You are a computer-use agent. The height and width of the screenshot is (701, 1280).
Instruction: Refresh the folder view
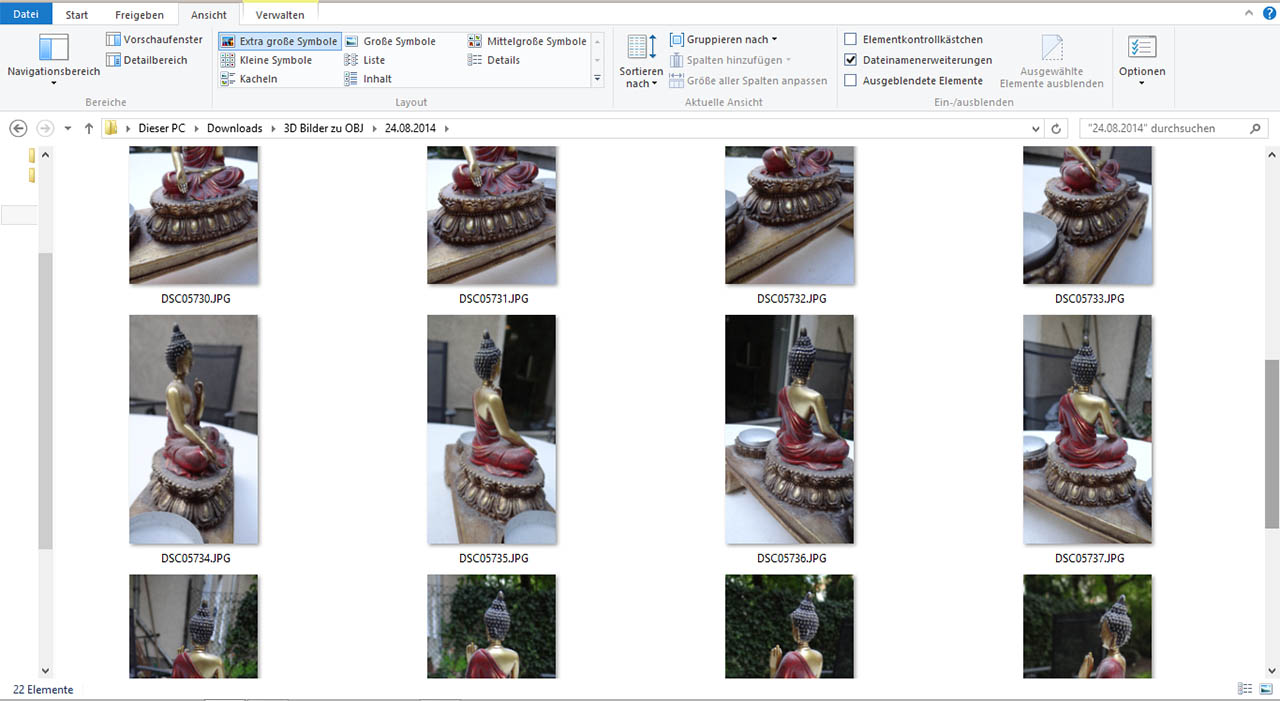[1057, 129]
